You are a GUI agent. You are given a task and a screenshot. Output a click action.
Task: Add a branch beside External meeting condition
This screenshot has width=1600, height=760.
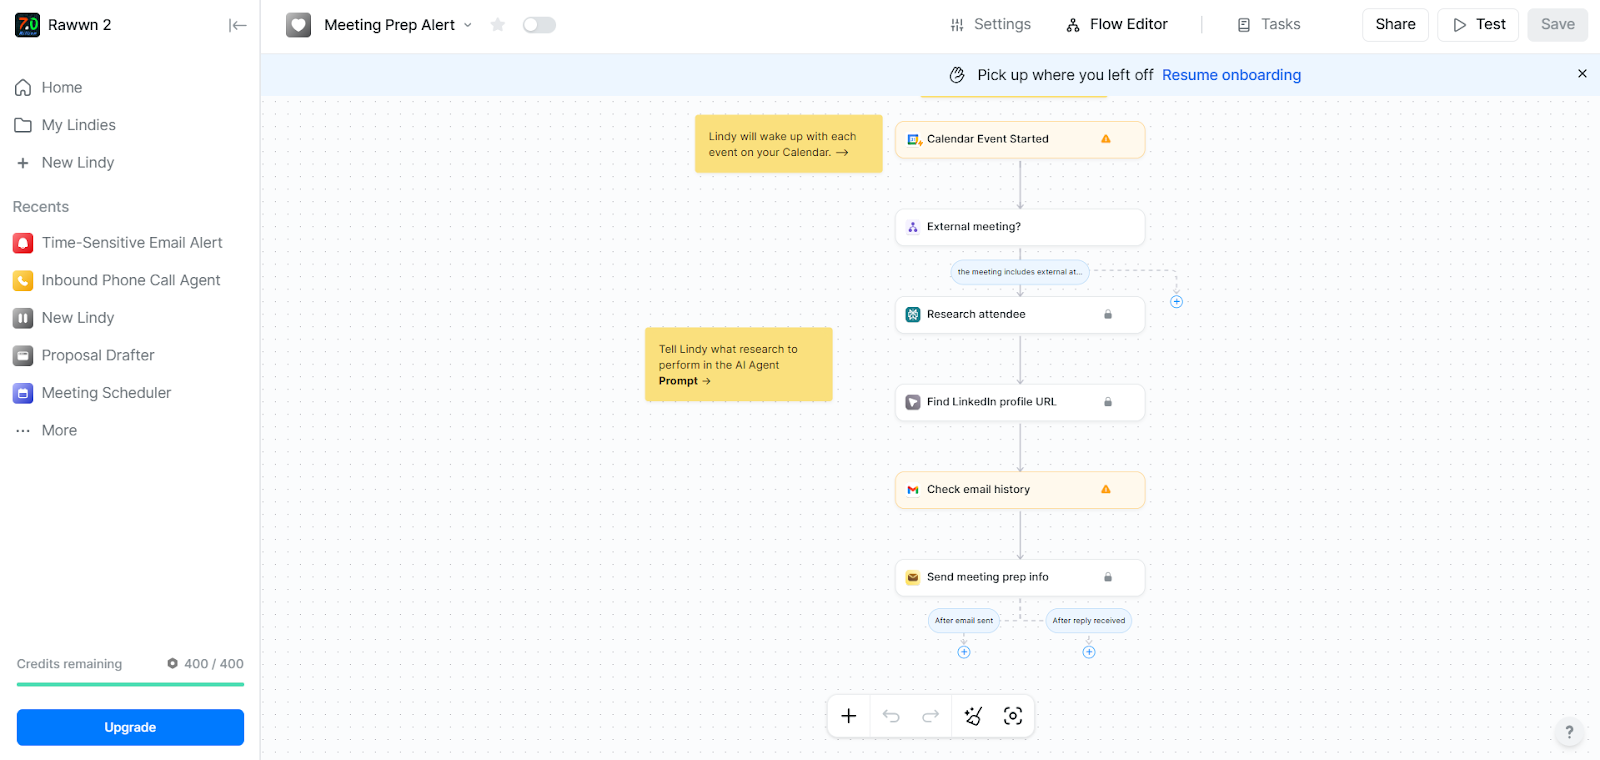point(1176,302)
